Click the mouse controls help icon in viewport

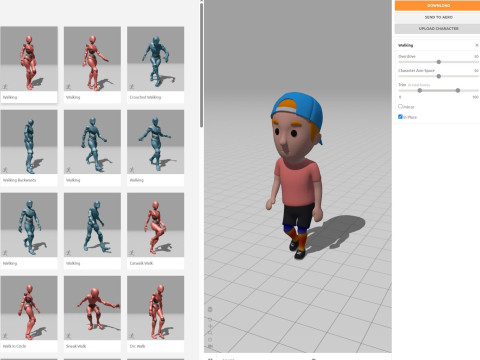[x=210, y=309]
